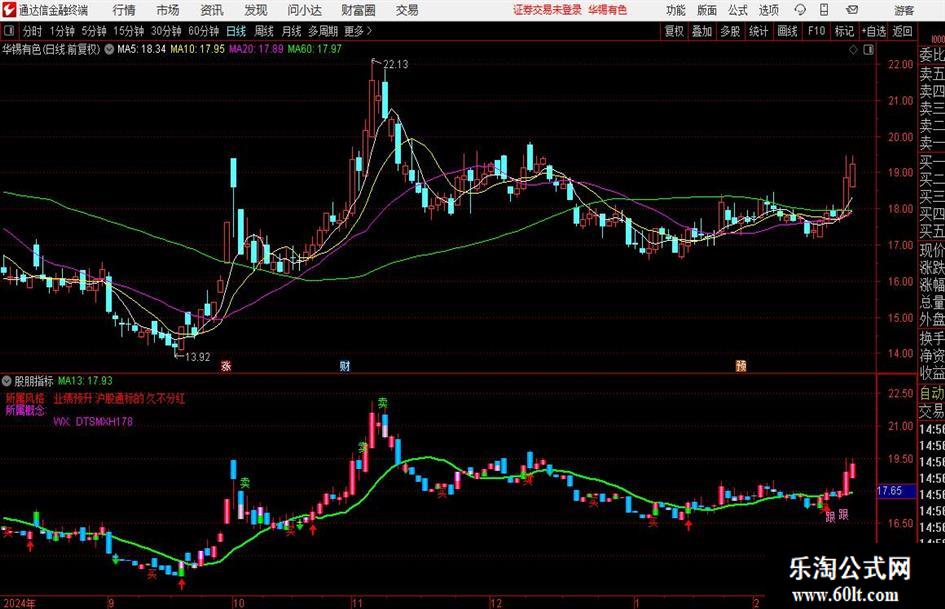Click the 股朋指标 indicator name
Viewport: 945px width, 609px height.
(x=34, y=380)
